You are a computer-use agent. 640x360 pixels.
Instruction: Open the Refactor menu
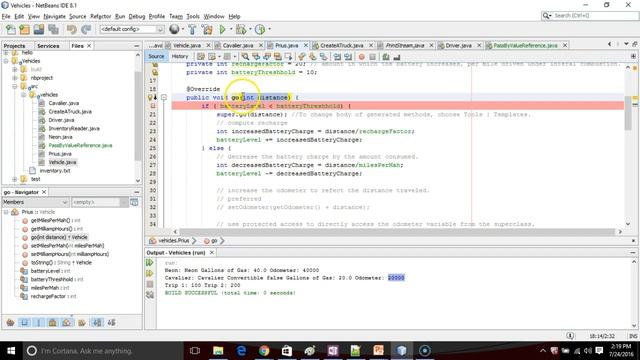[100, 16]
